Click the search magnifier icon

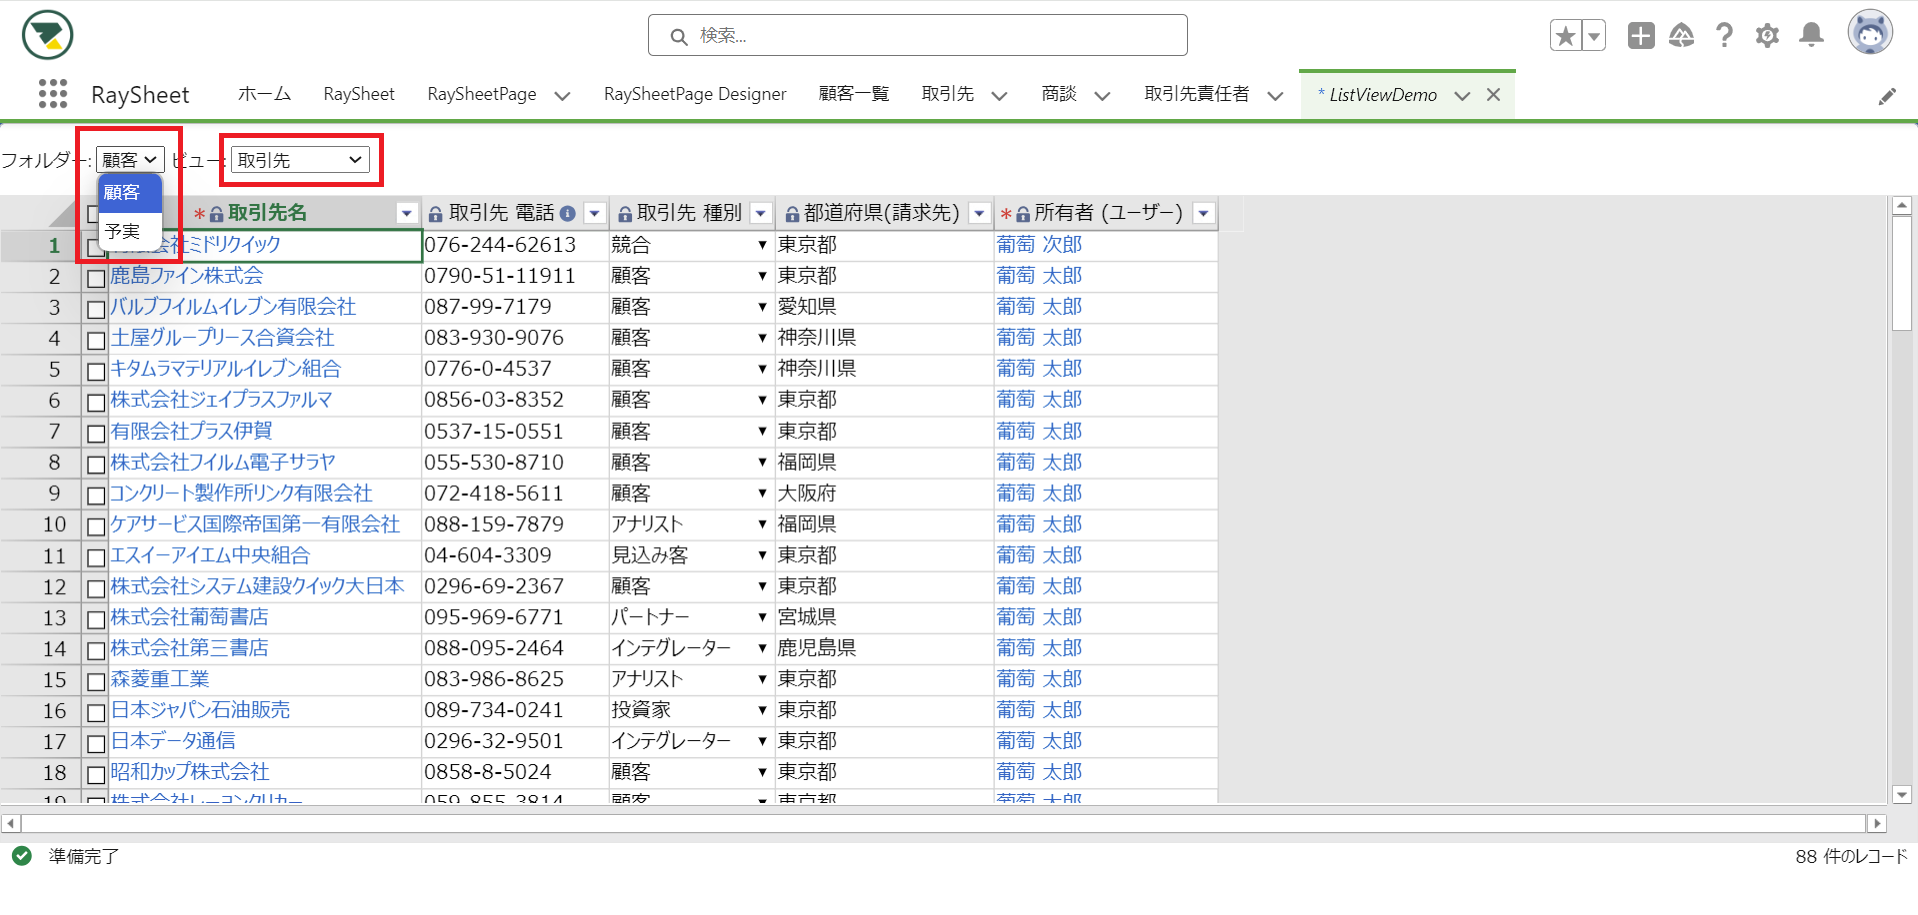[x=679, y=37]
